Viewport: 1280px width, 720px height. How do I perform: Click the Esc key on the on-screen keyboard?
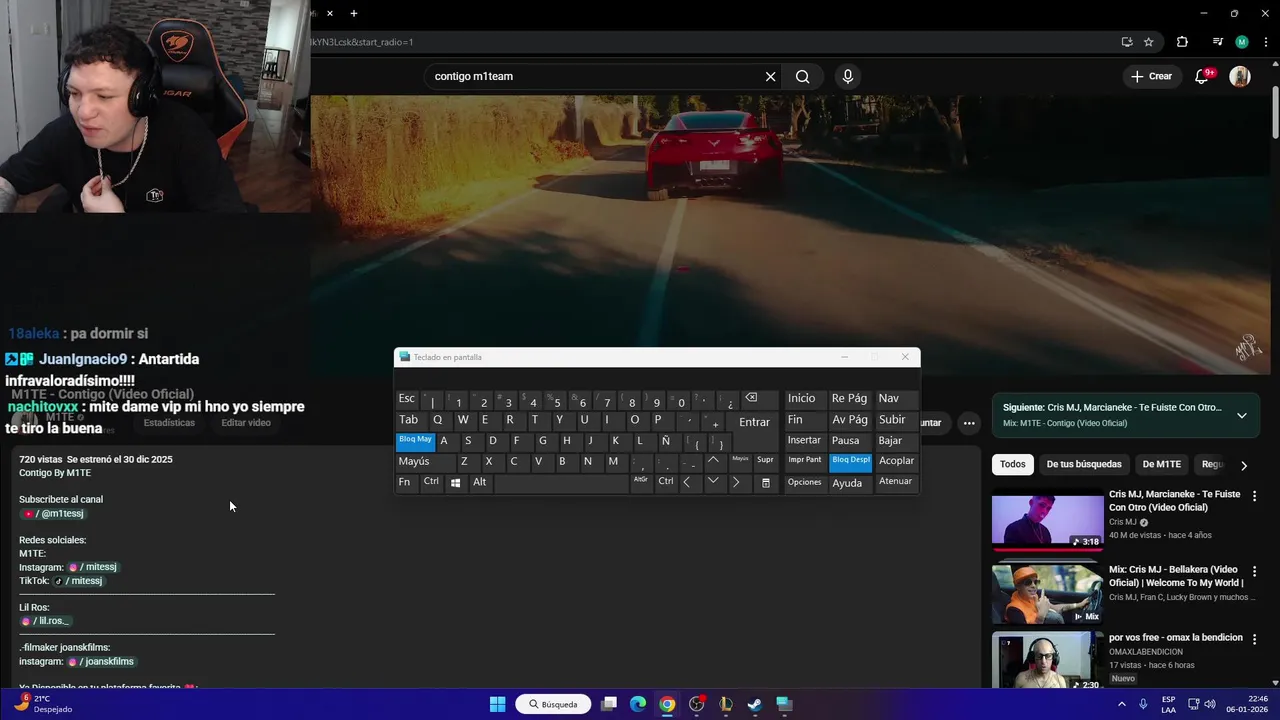pos(406,398)
